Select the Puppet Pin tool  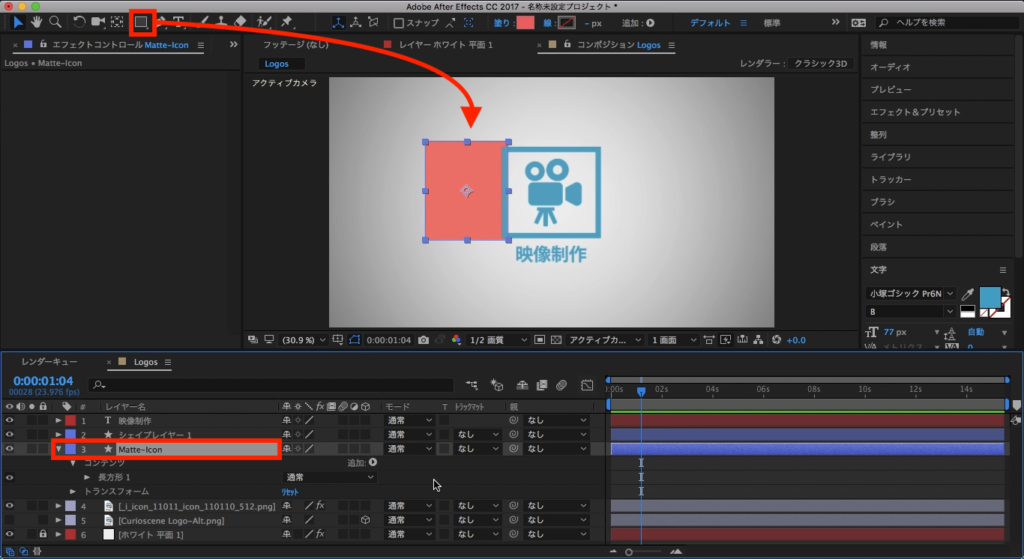click(287, 21)
